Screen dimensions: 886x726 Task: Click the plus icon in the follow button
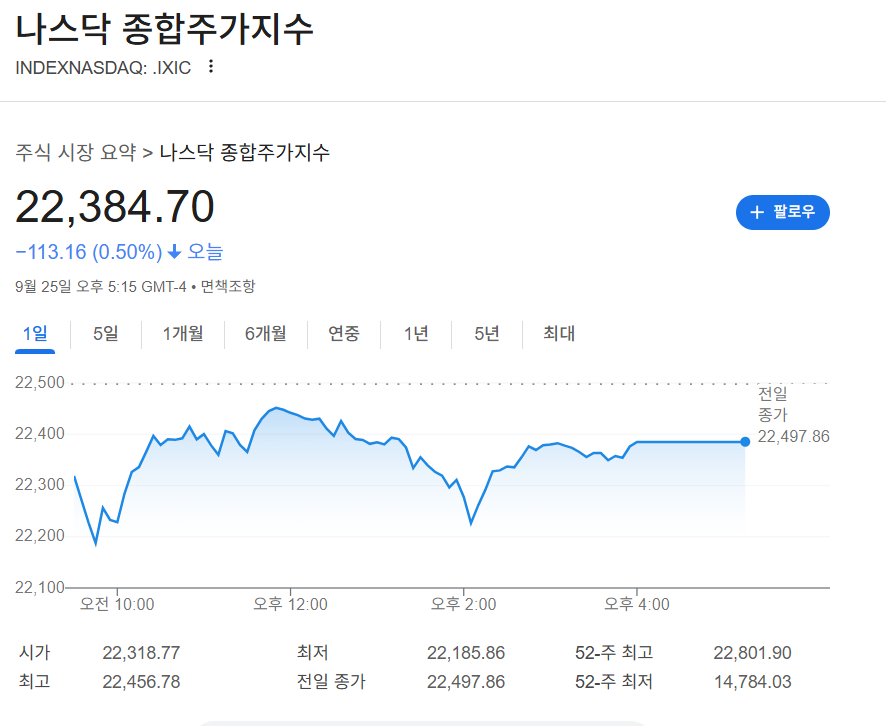[x=757, y=212]
